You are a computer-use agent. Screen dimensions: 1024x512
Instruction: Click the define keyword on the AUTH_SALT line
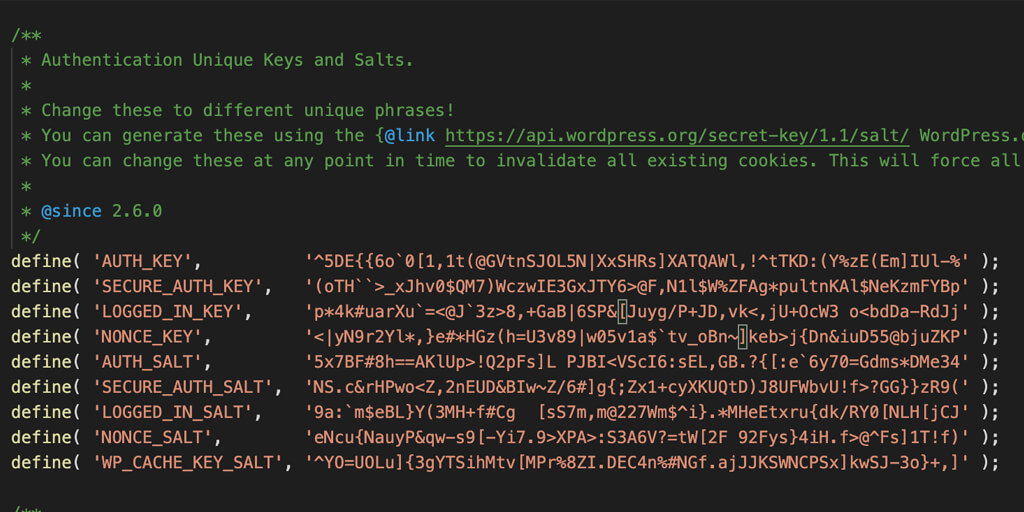(x=41, y=362)
